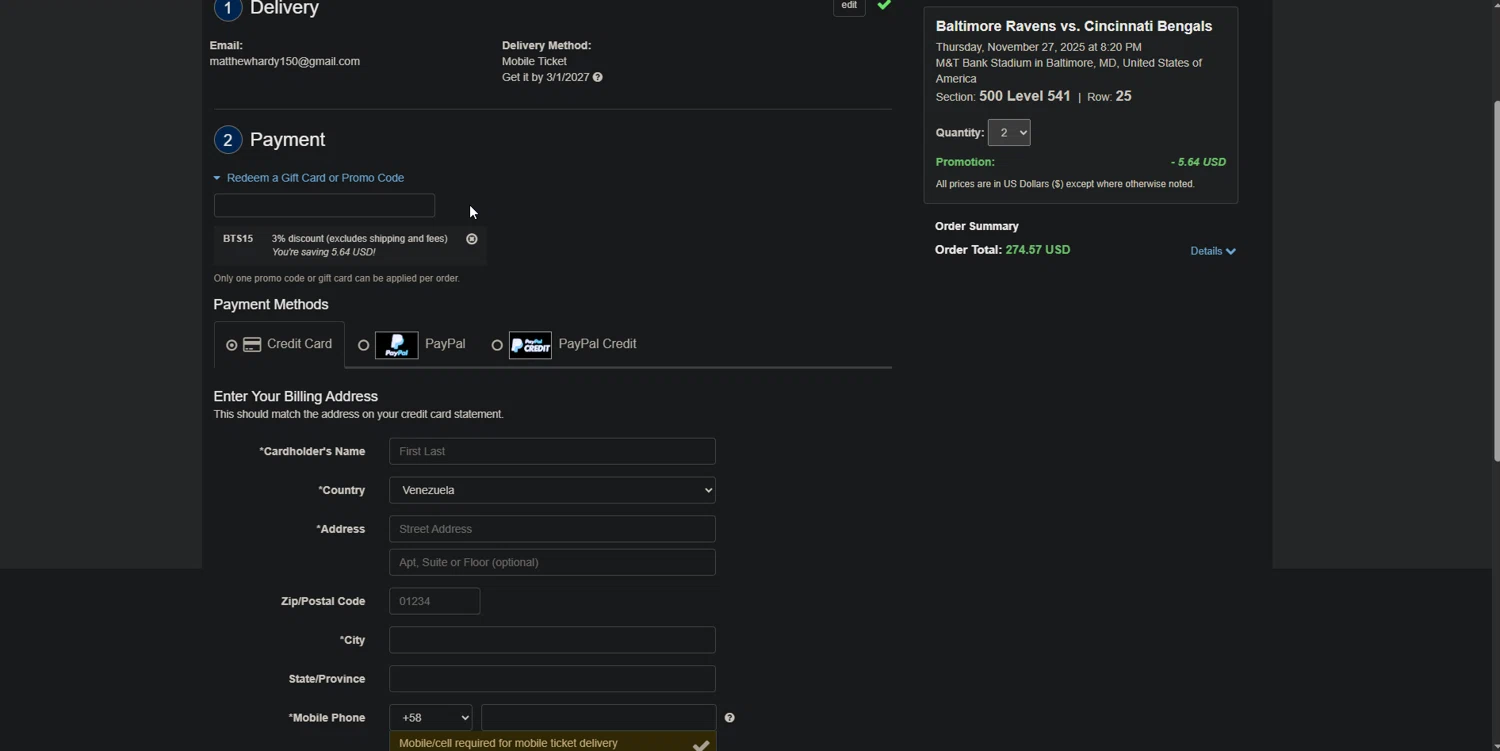Click 'Section: 500 Level 541' text
The height and width of the screenshot is (751, 1500).
pos(1003,97)
